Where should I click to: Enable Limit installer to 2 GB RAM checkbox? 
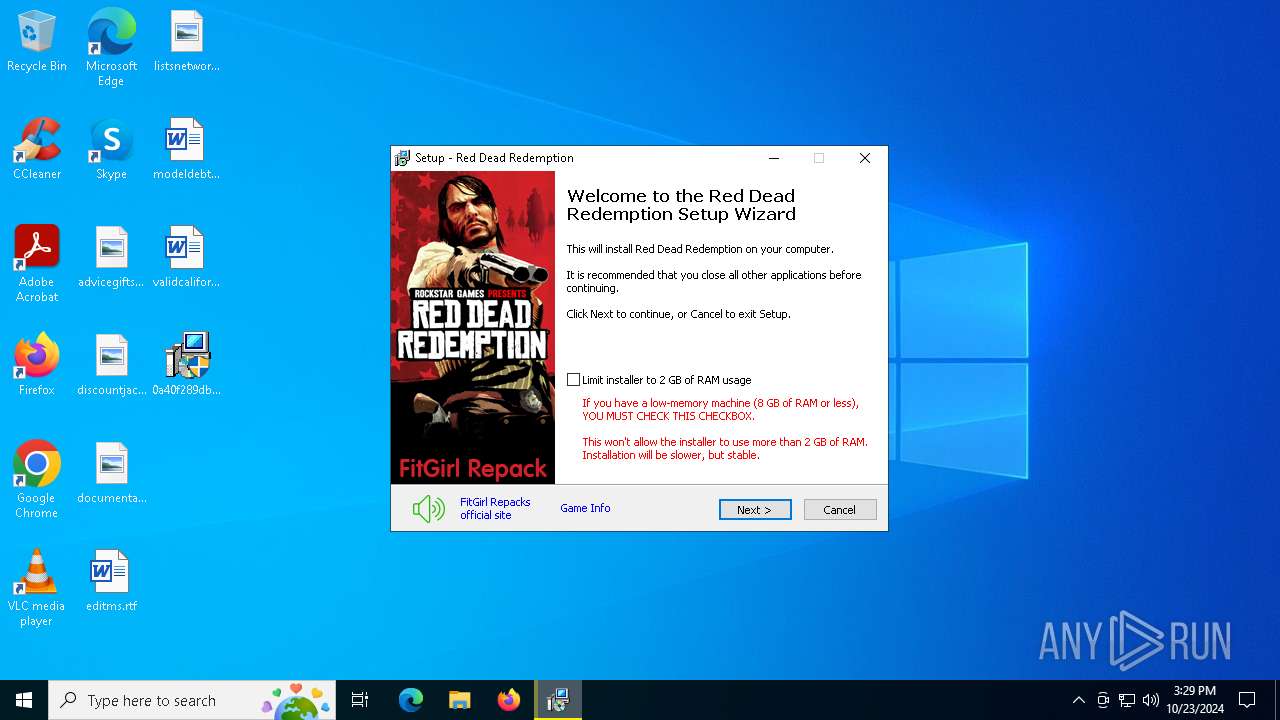click(573, 380)
